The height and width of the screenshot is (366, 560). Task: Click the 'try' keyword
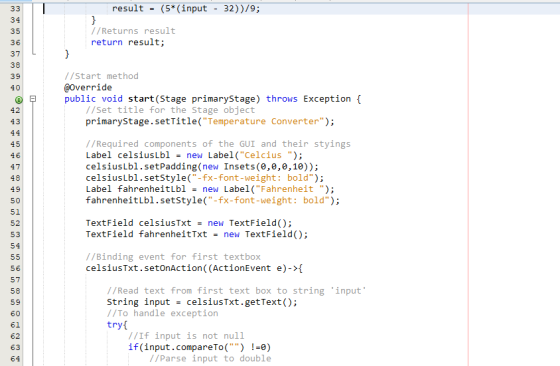tap(114, 325)
